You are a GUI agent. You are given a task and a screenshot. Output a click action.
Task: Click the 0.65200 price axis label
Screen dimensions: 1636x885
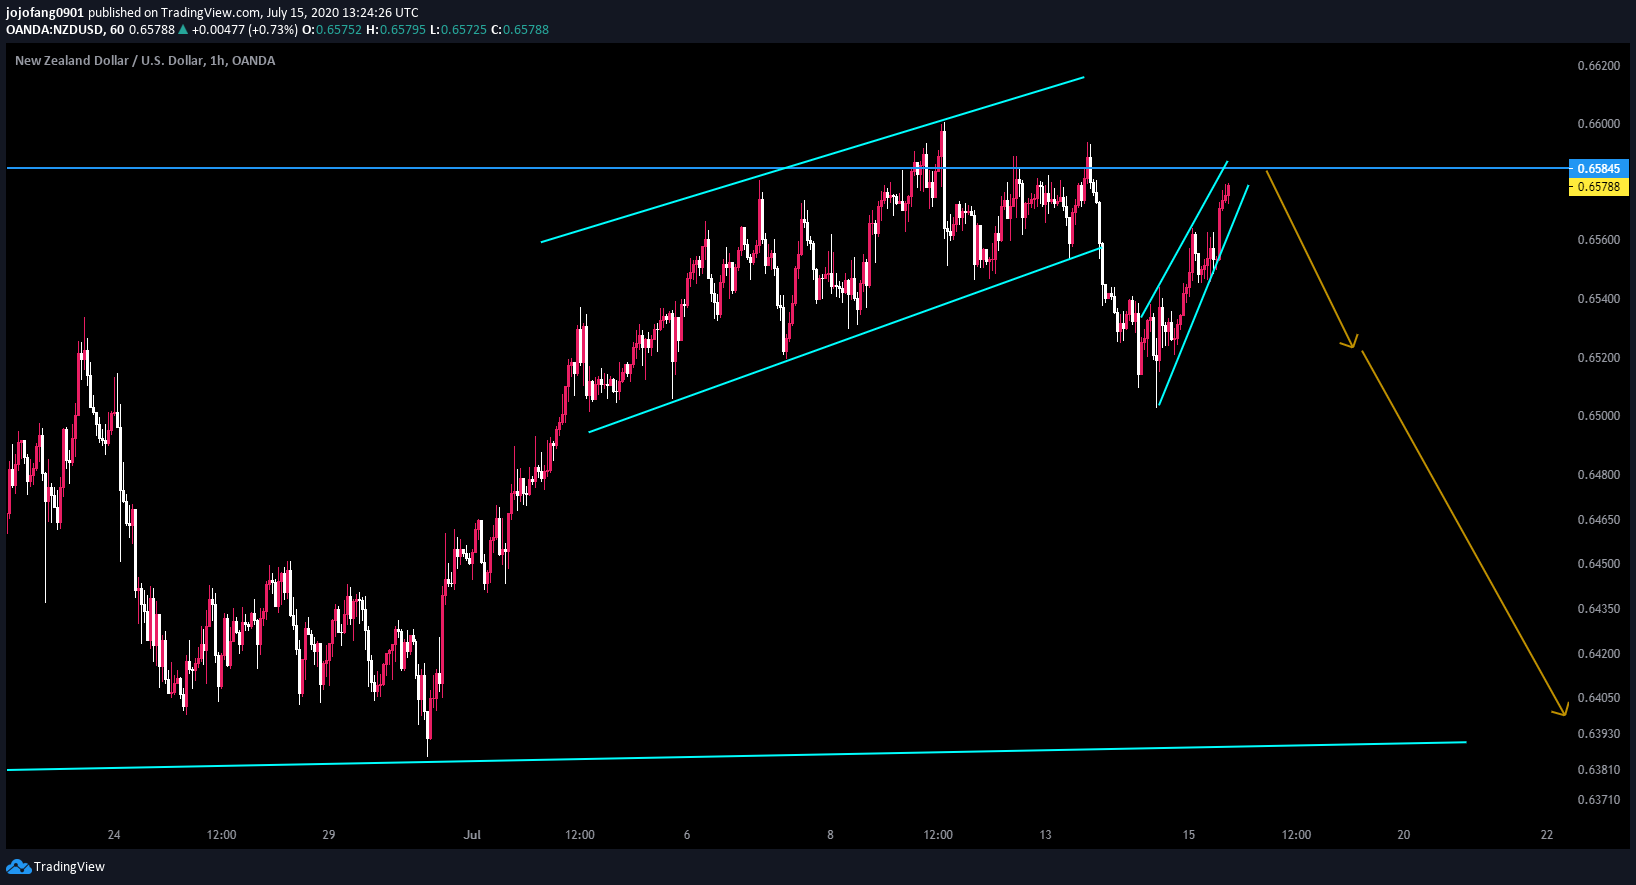click(x=1598, y=358)
